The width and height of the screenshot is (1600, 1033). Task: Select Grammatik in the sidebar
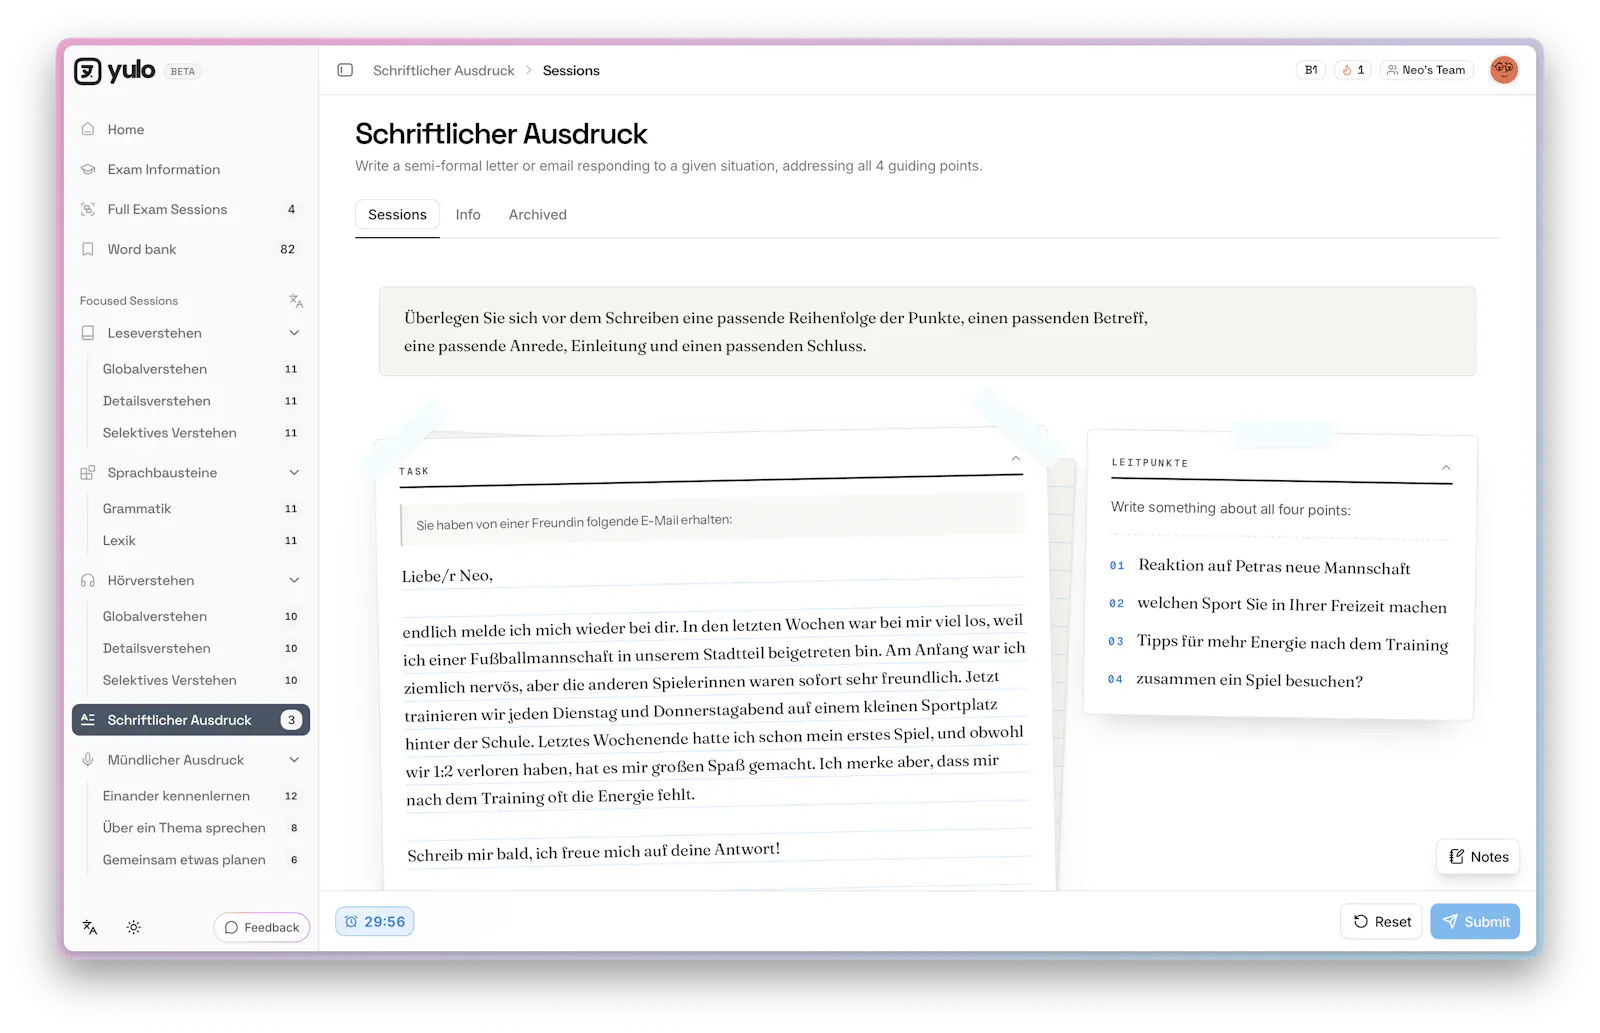click(200, 509)
